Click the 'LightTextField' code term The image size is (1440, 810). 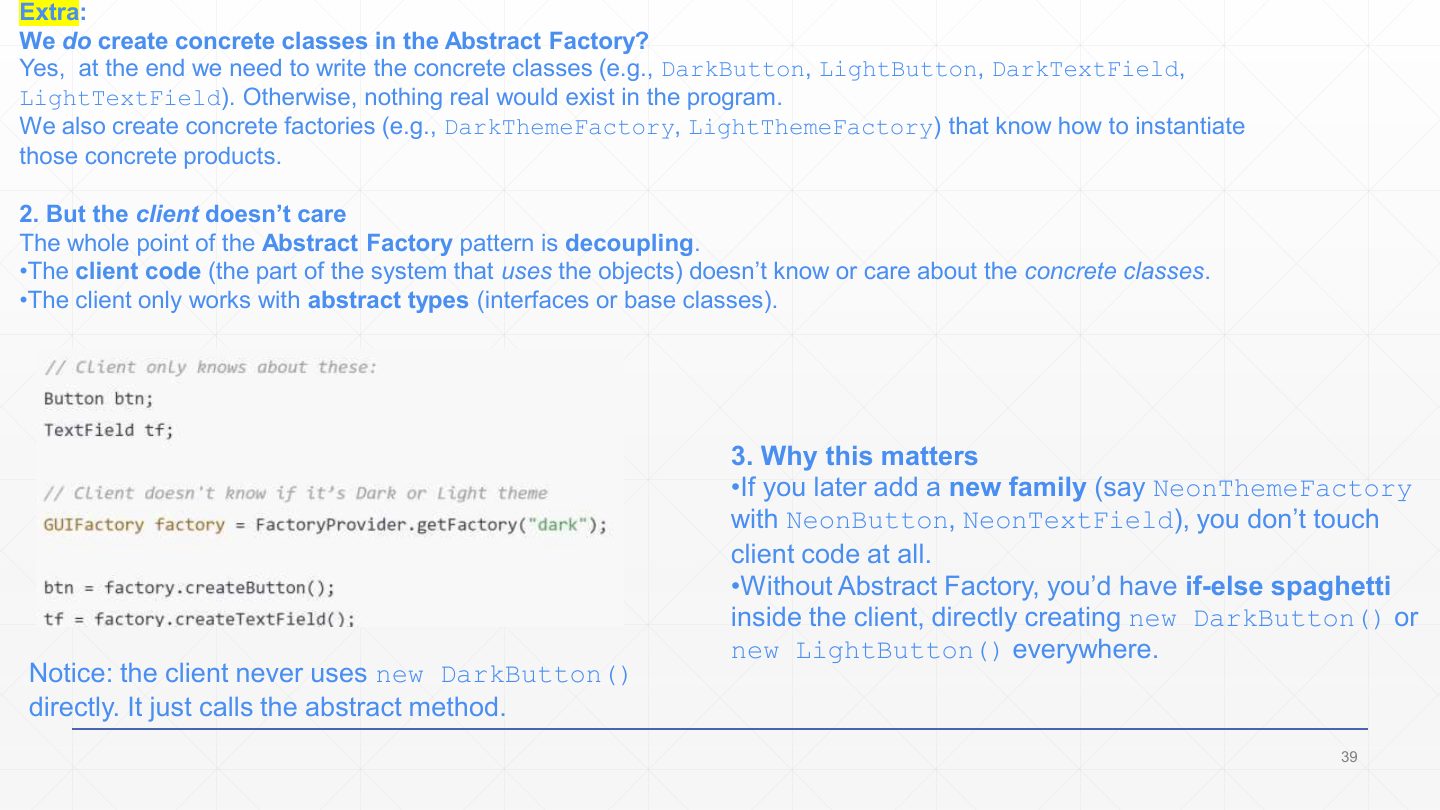tap(120, 99)
